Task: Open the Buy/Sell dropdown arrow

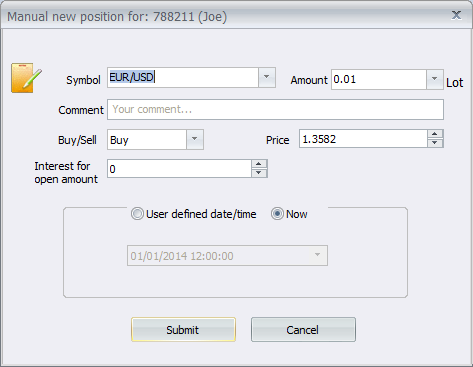Action: [195, 139]
